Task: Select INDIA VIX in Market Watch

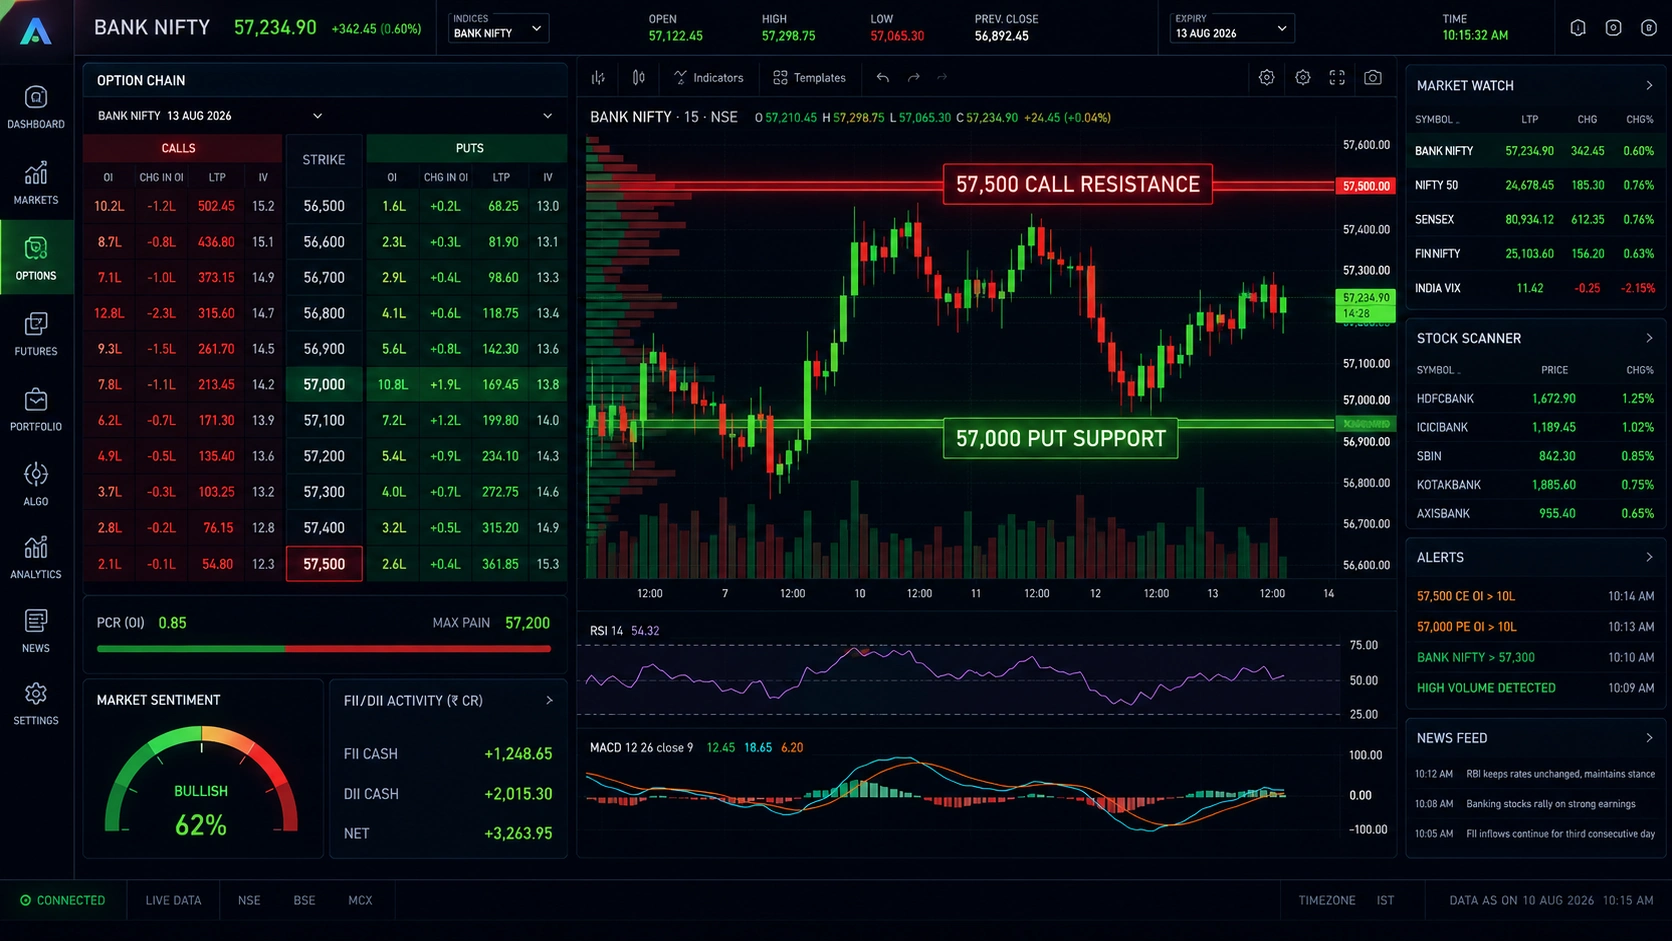Action: 1535,288
